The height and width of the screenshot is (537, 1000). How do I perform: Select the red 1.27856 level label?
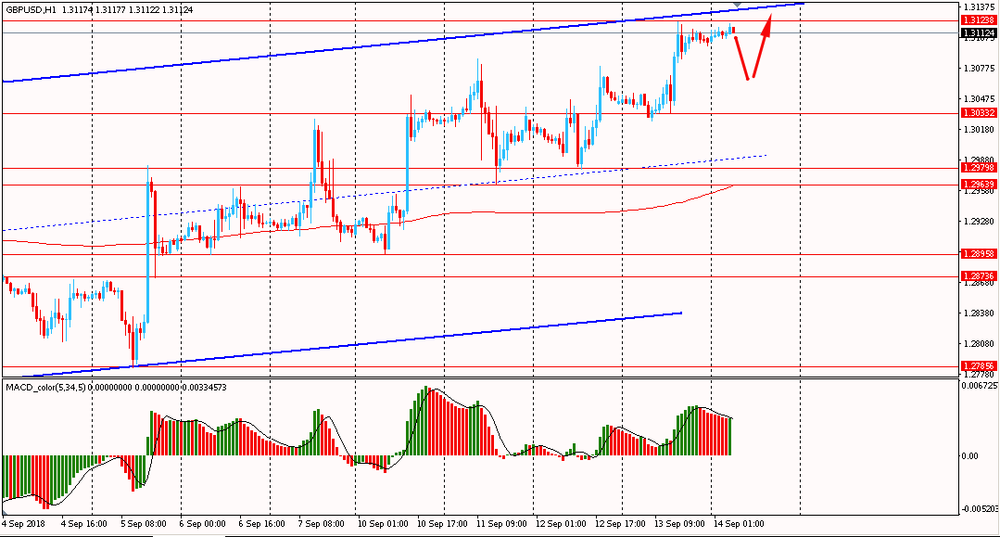coord(979,366)
